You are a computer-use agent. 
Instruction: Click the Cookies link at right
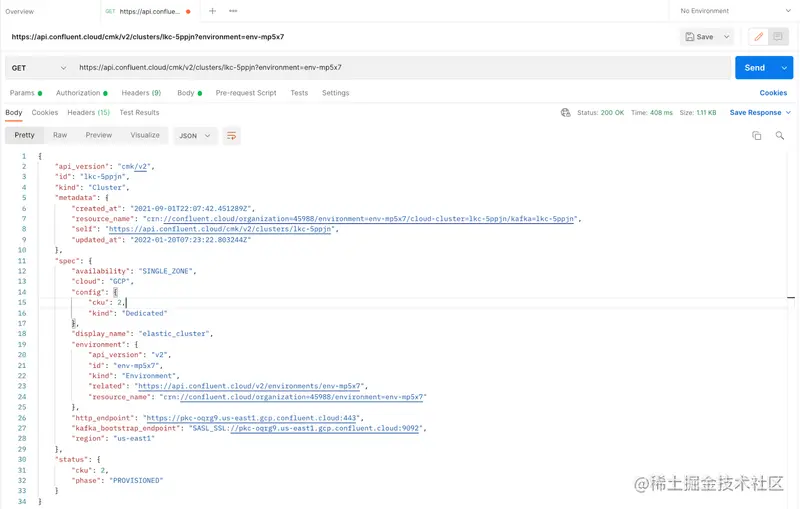click(x=773, y=93)
